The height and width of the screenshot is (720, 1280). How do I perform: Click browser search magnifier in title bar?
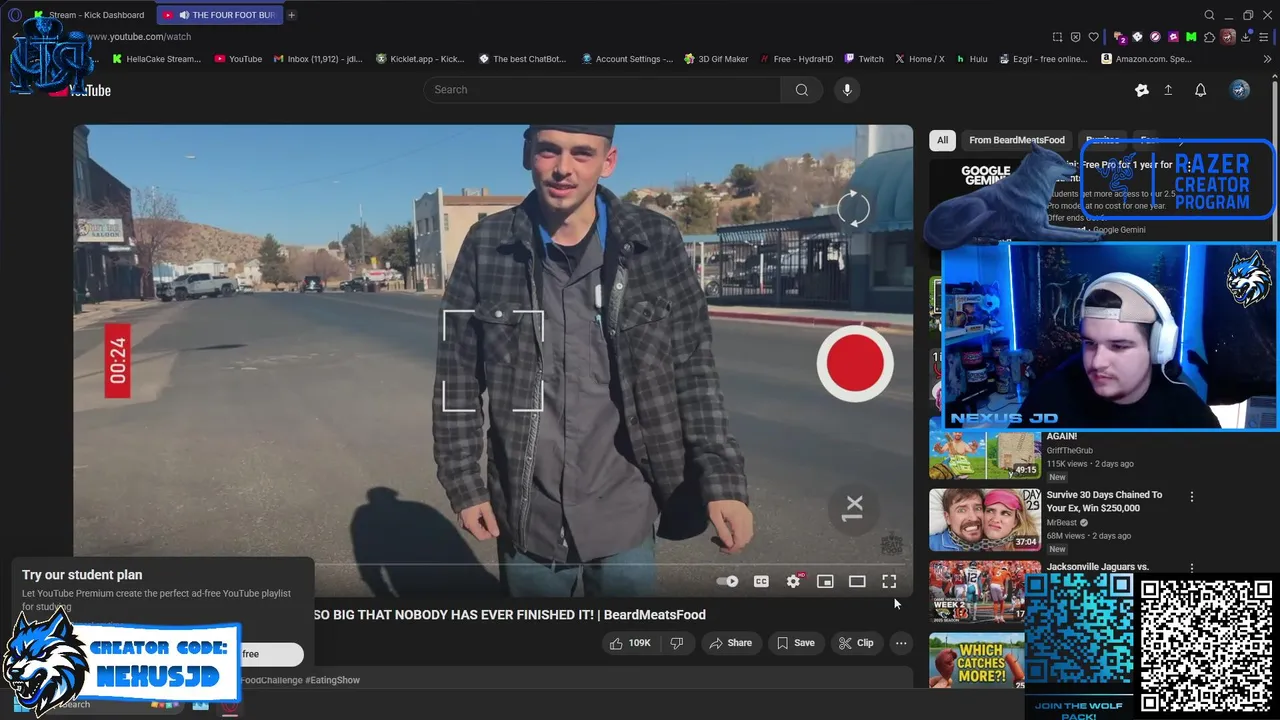tap(1209, 15)
